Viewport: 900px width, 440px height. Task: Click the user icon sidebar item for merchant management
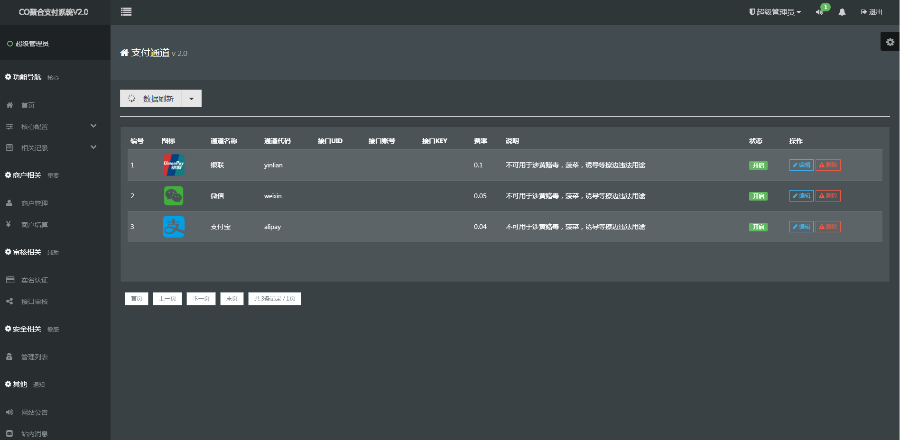click(9, 203)
